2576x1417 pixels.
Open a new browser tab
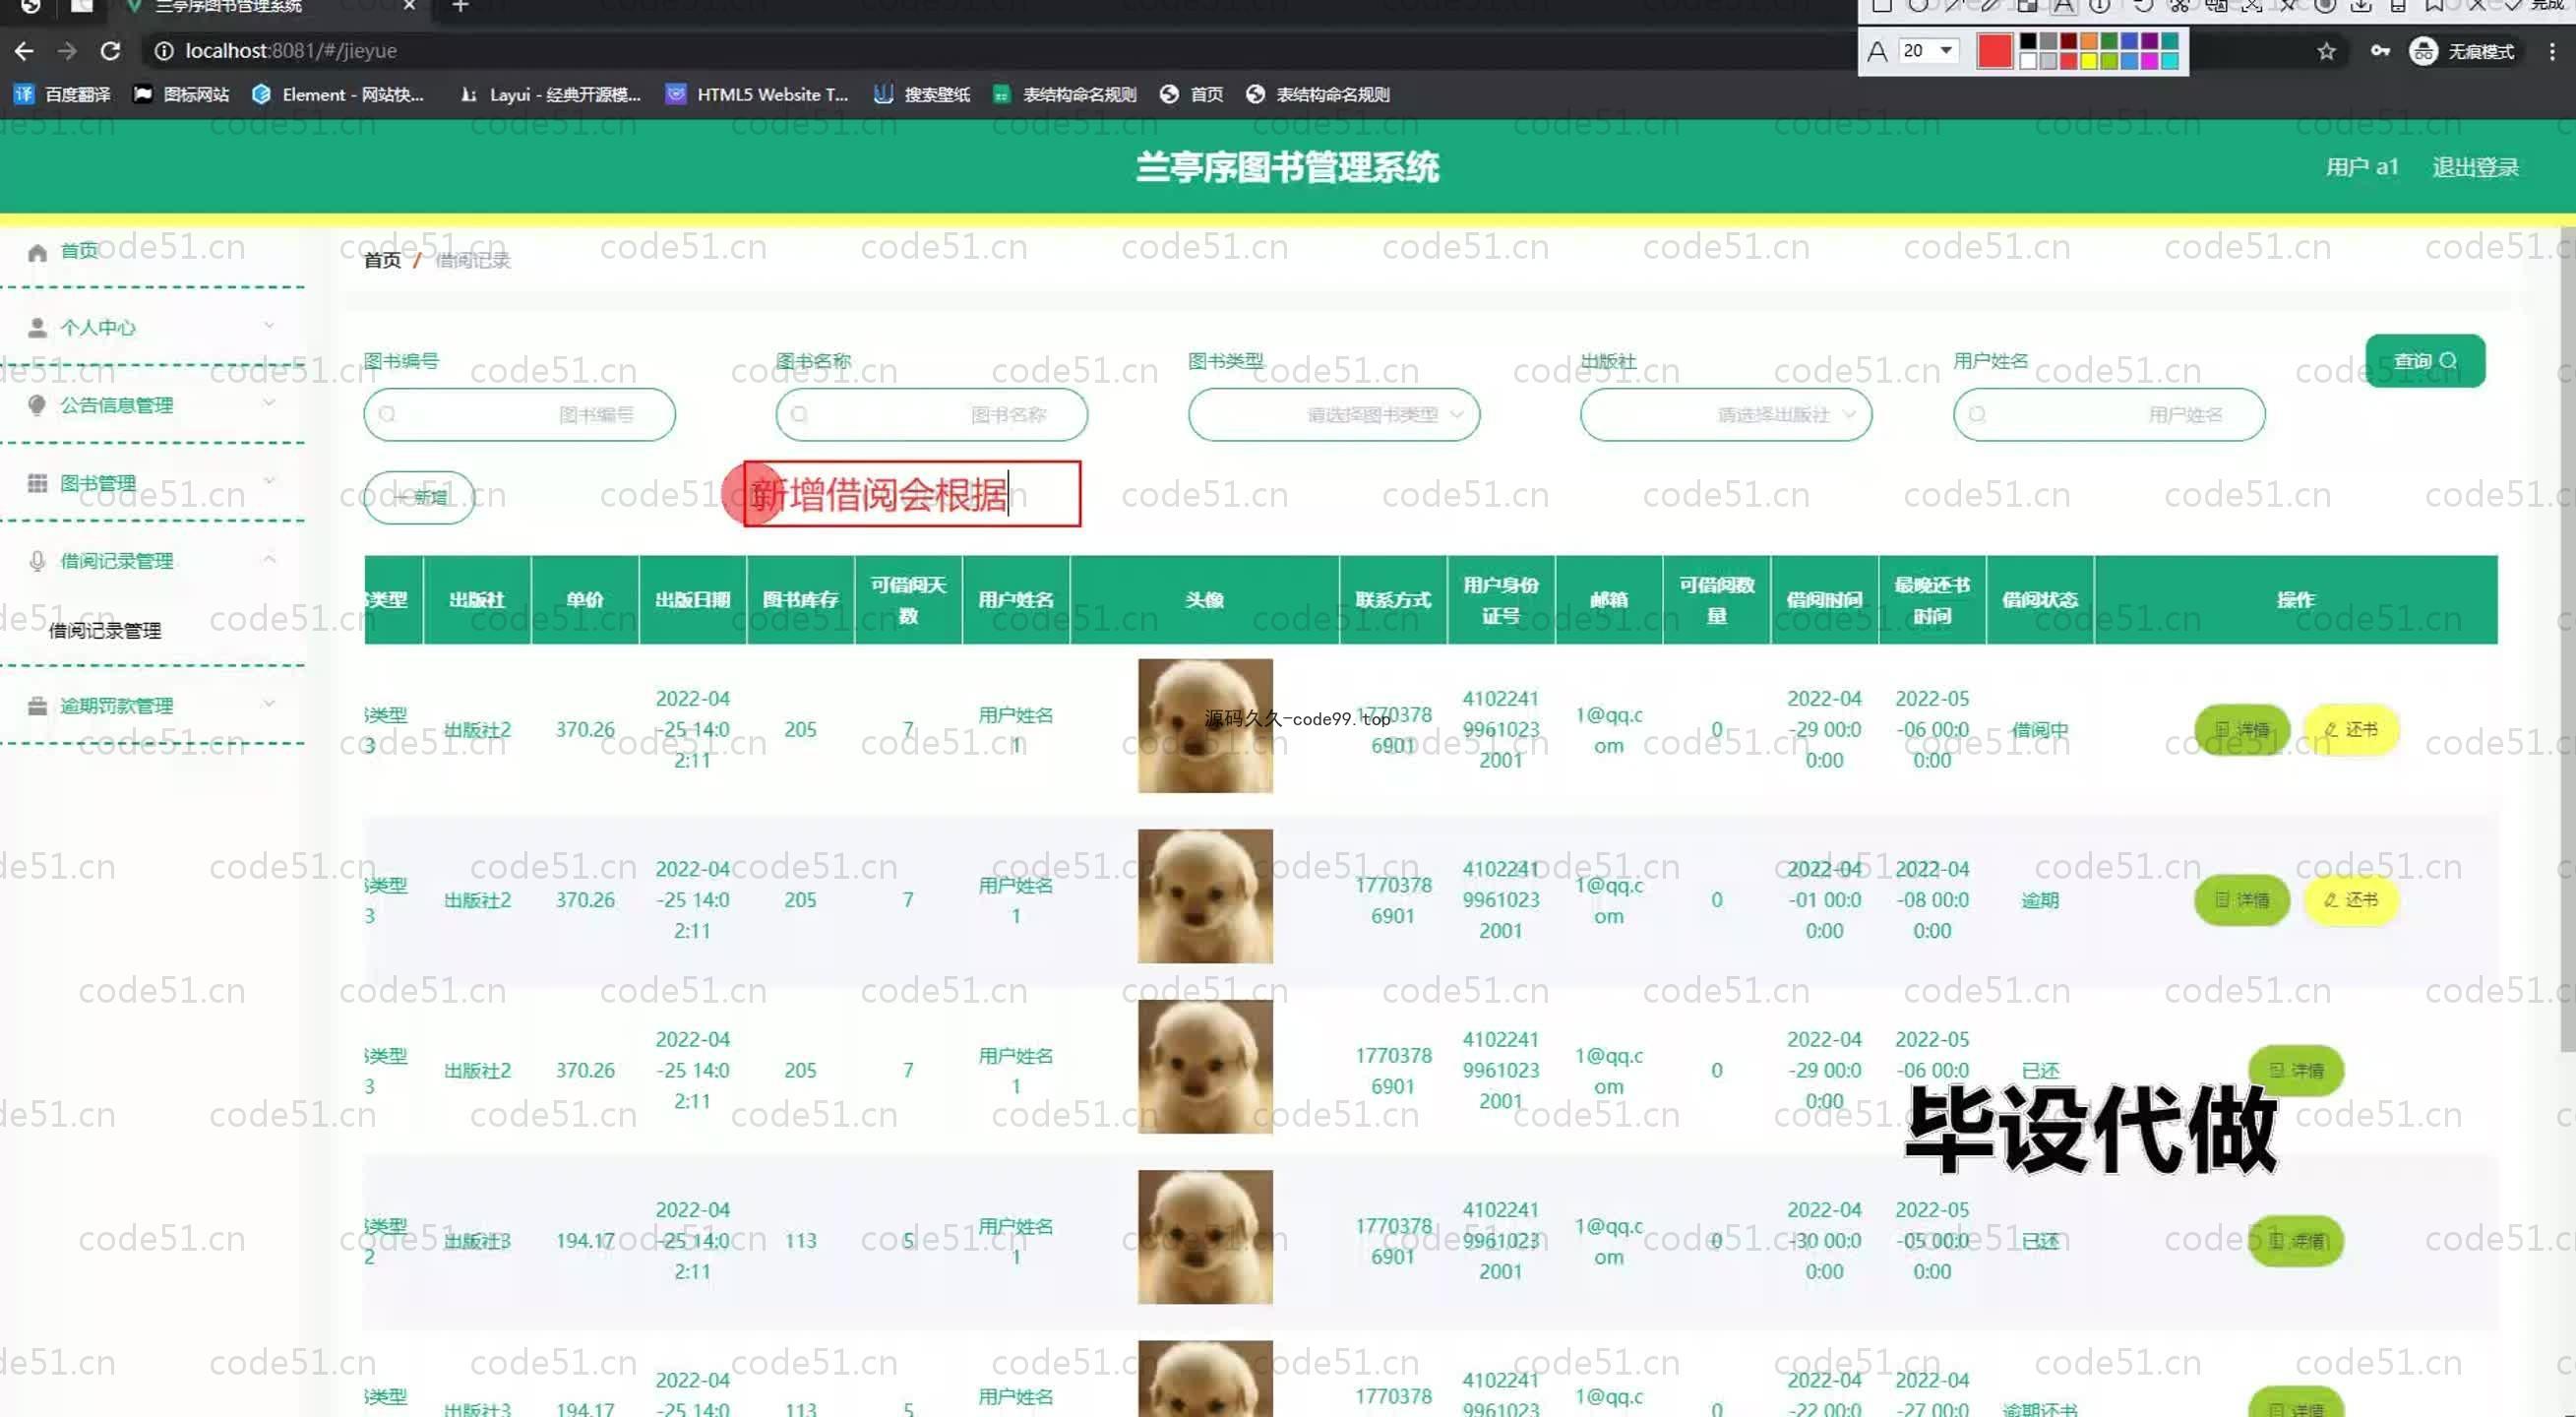[x=460, y=6]
